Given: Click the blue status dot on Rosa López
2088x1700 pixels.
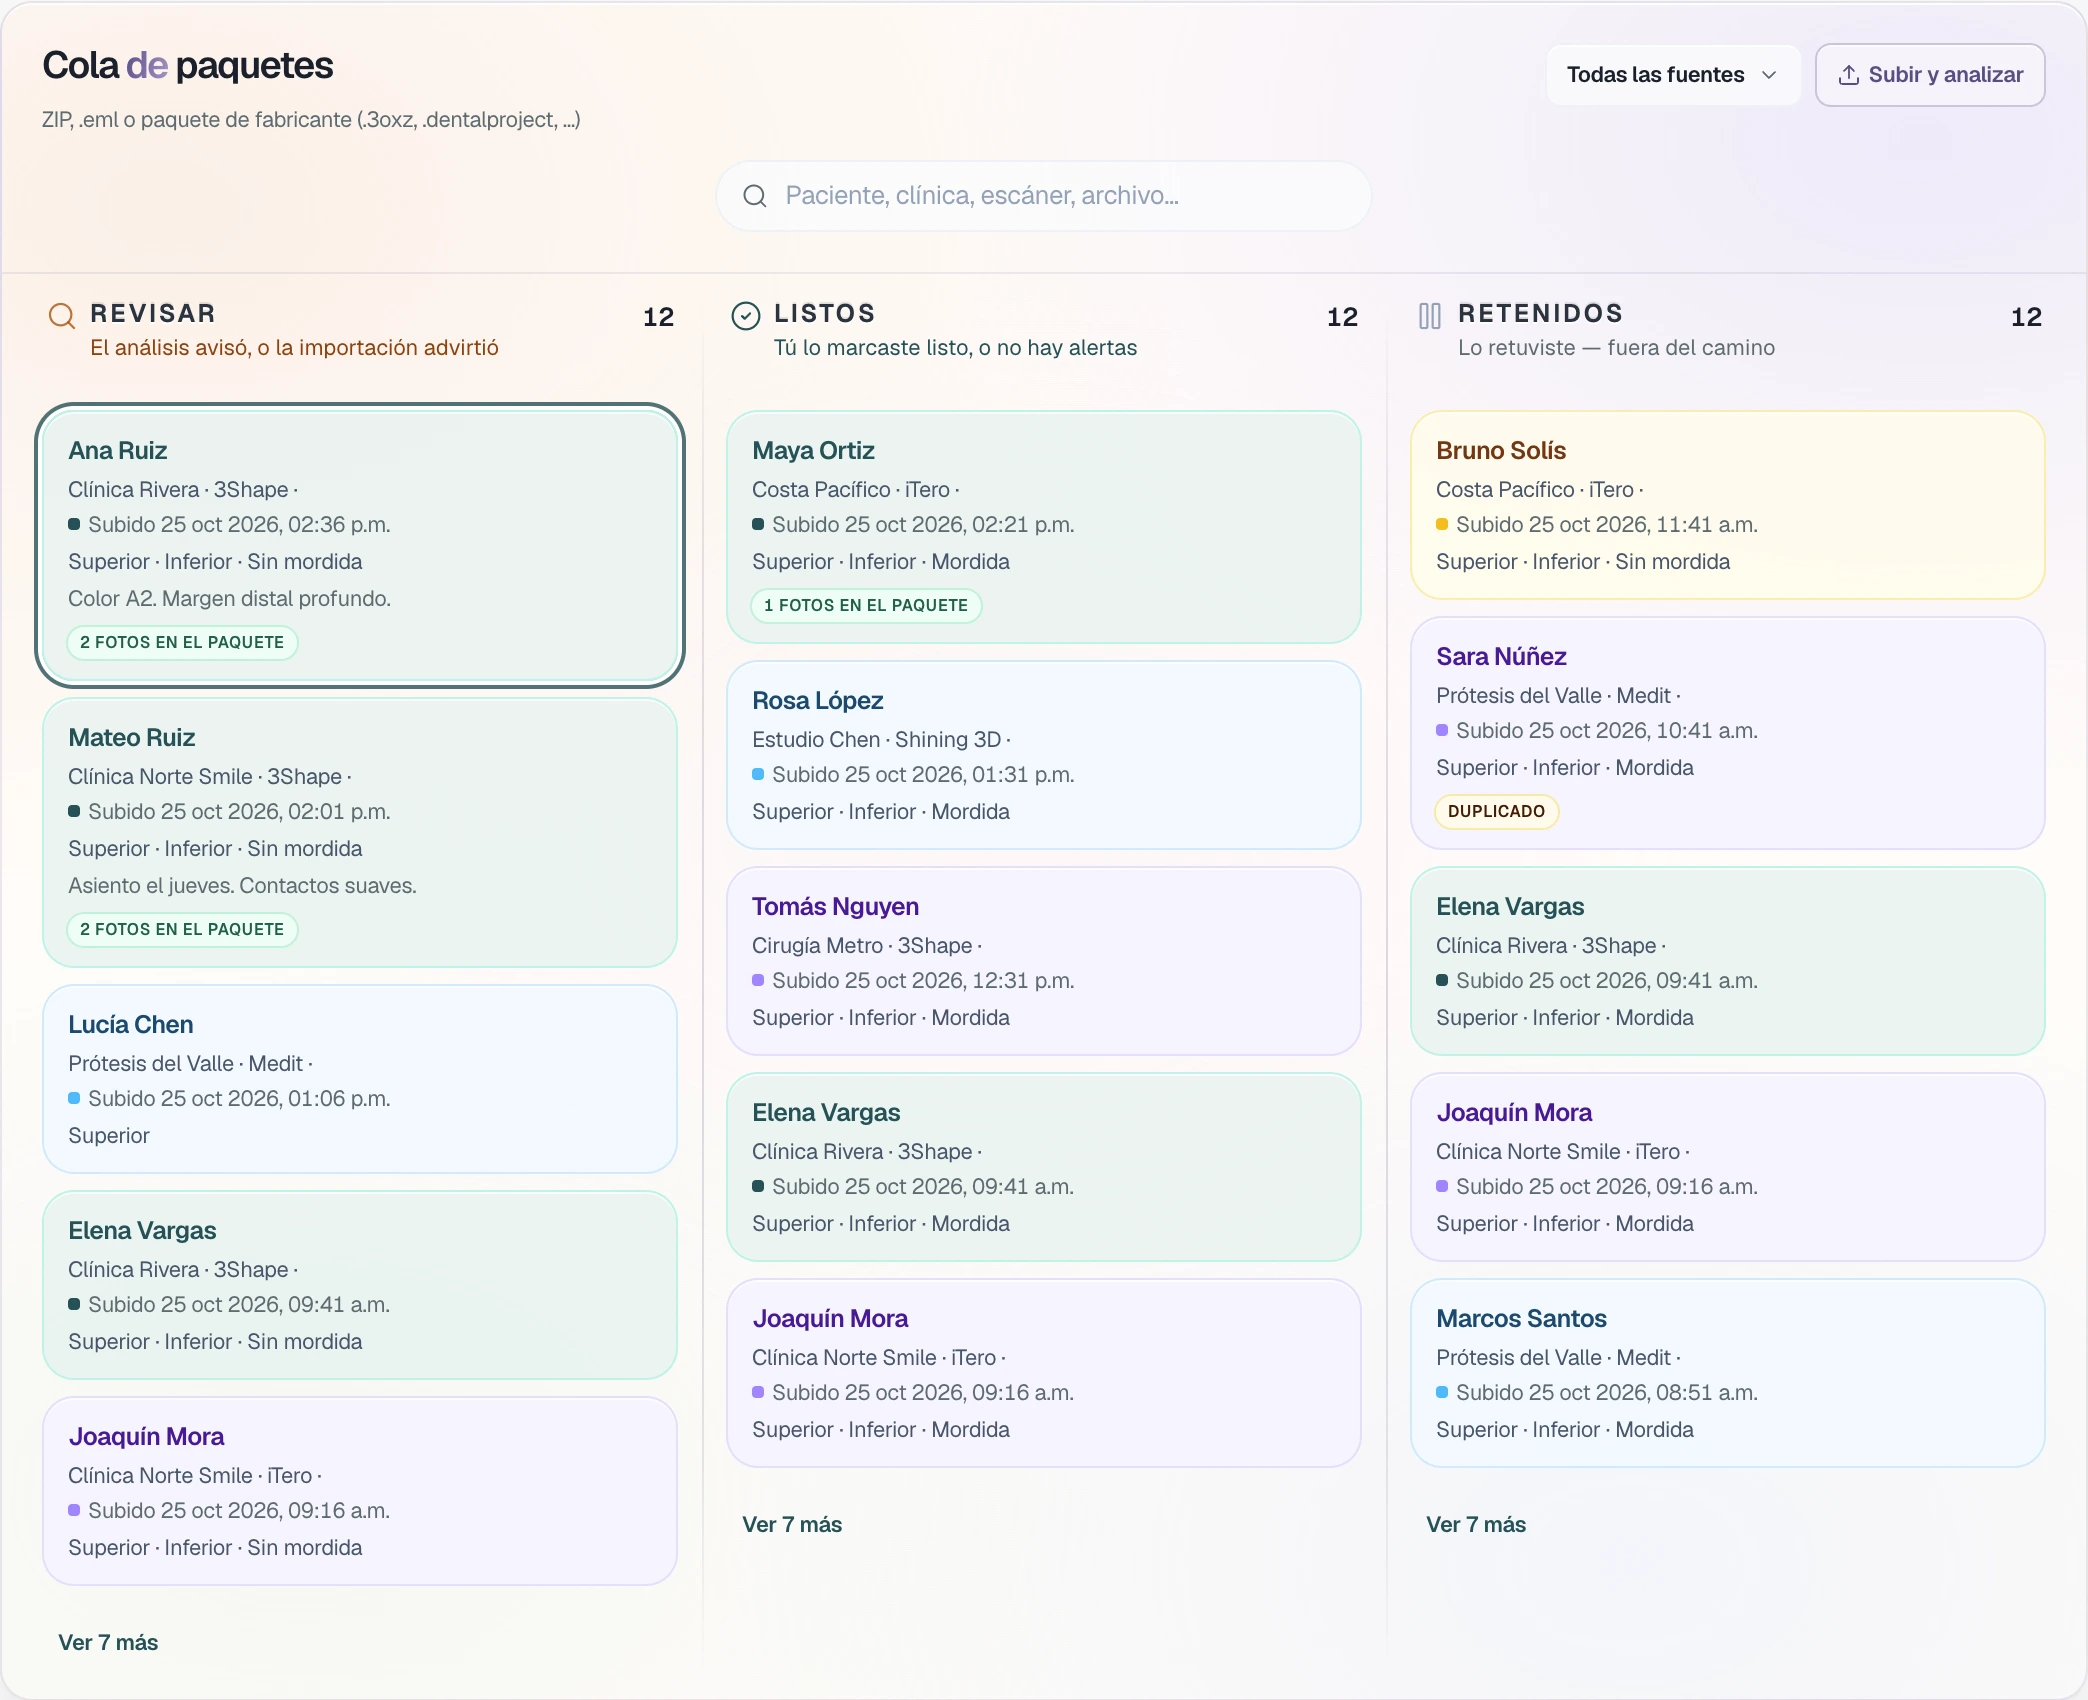Looking at the screenshot, I should [758, 774].
